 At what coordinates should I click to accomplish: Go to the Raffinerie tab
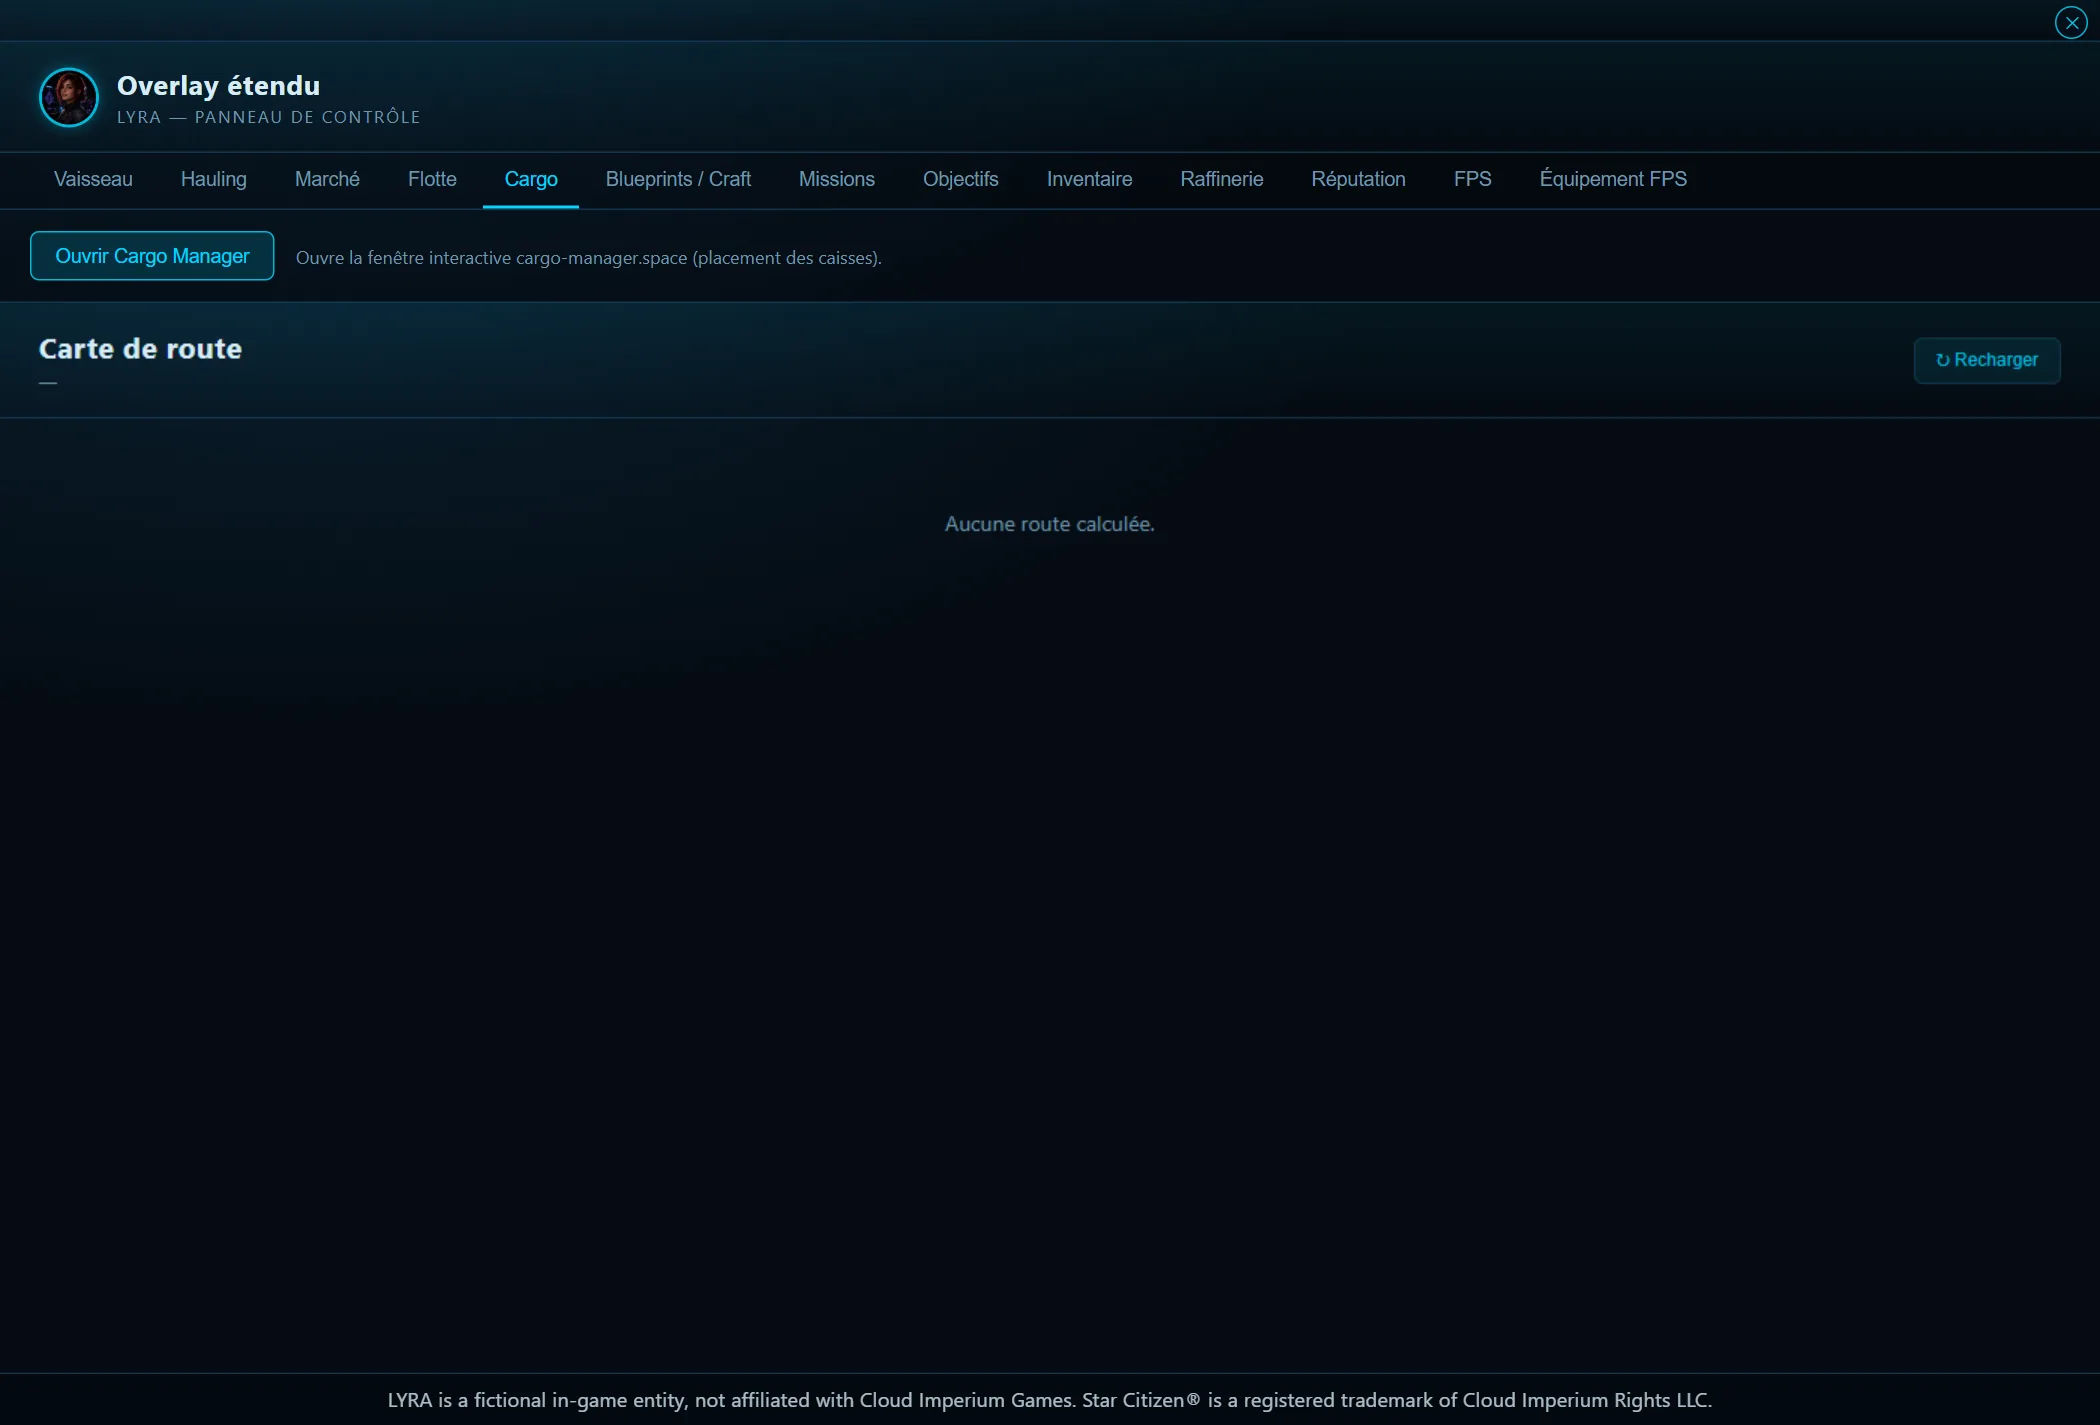[x=1222, y=179]
